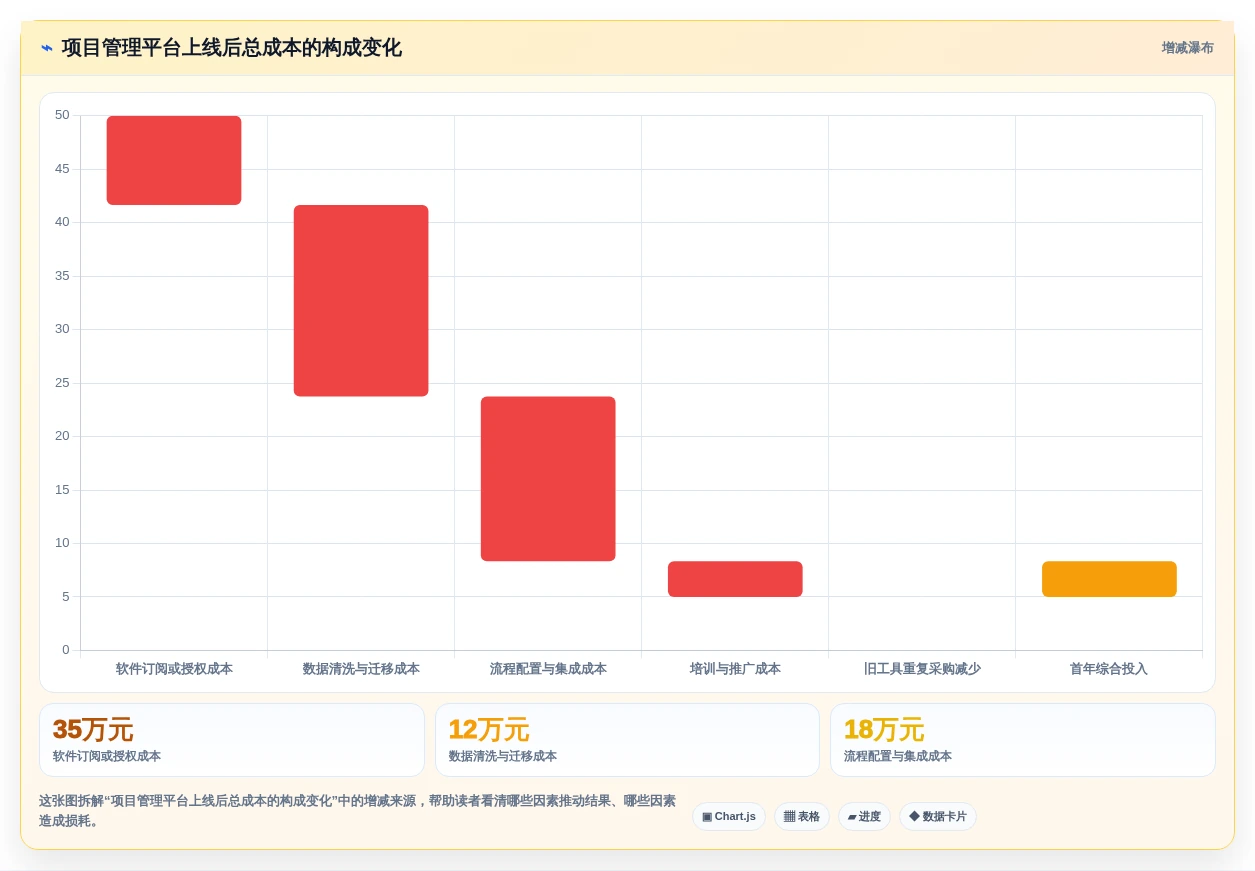Select the red 培训与推广成本 bar

coord(735,579)
